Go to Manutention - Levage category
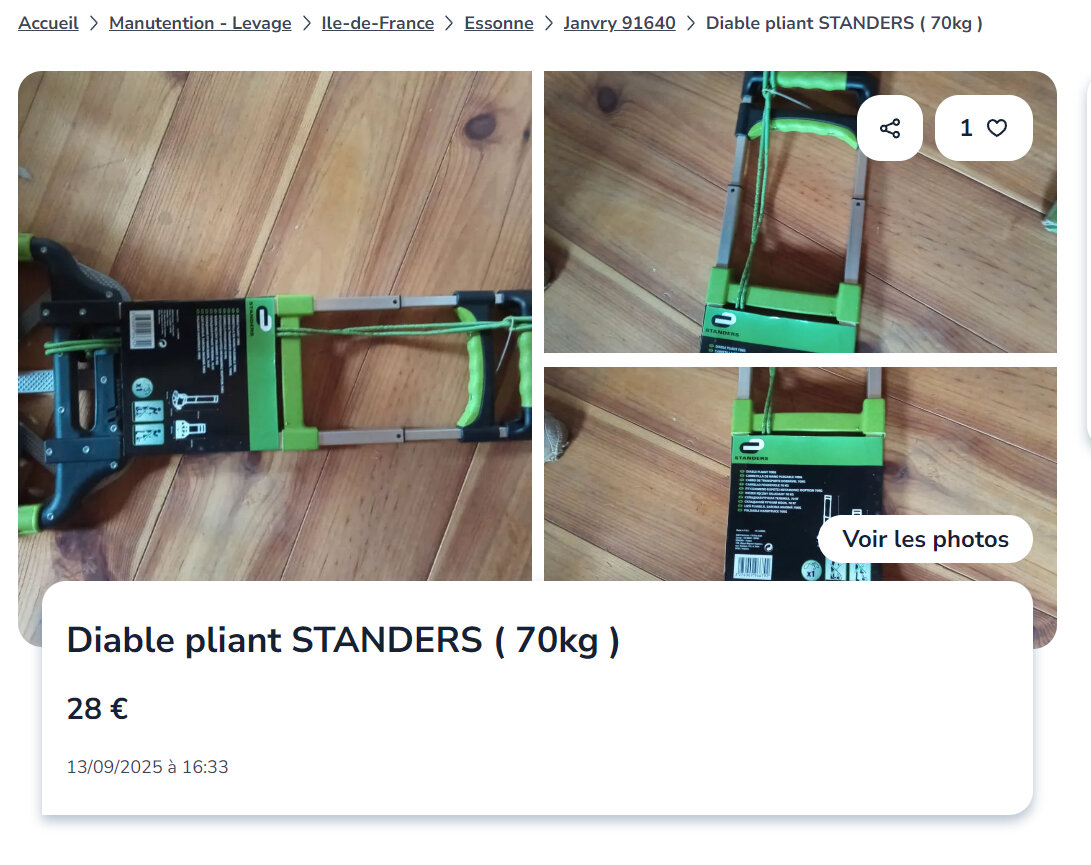 click(200, 23)
